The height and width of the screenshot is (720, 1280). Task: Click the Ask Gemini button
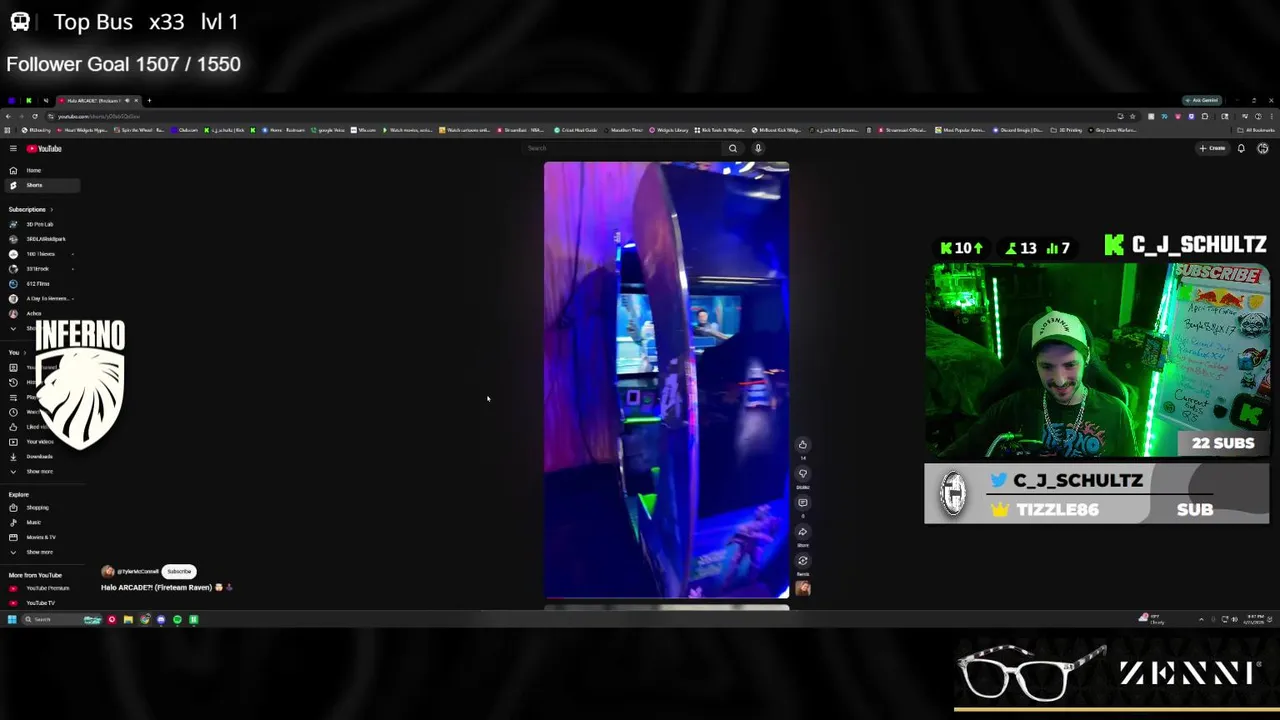pyautogui.click(x=1202, y=100)
